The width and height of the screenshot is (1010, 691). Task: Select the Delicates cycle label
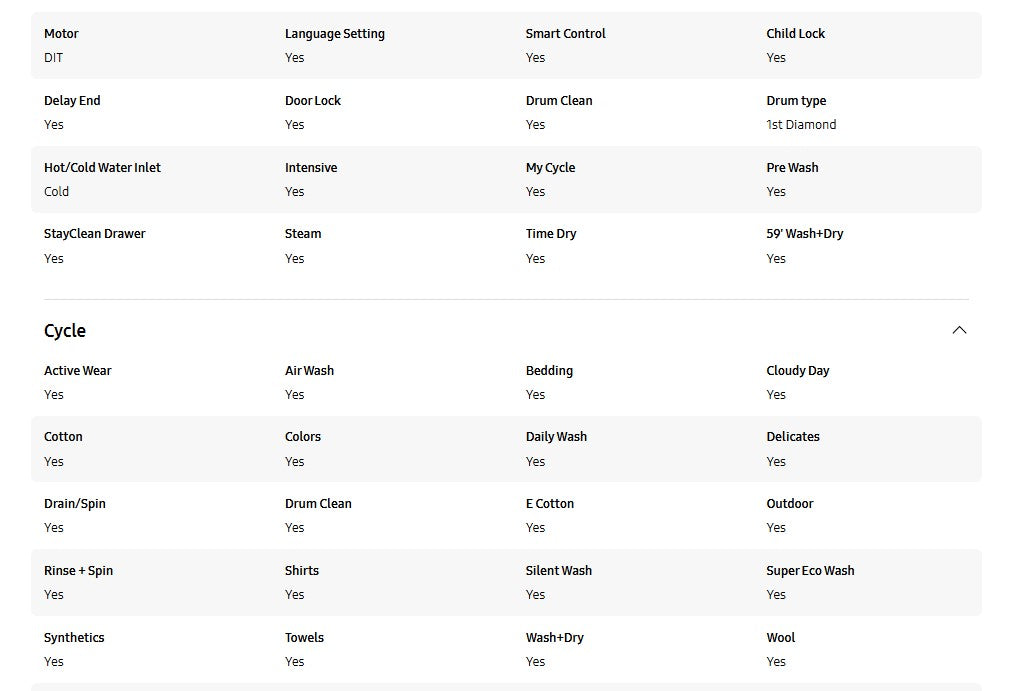coord(793,437)
